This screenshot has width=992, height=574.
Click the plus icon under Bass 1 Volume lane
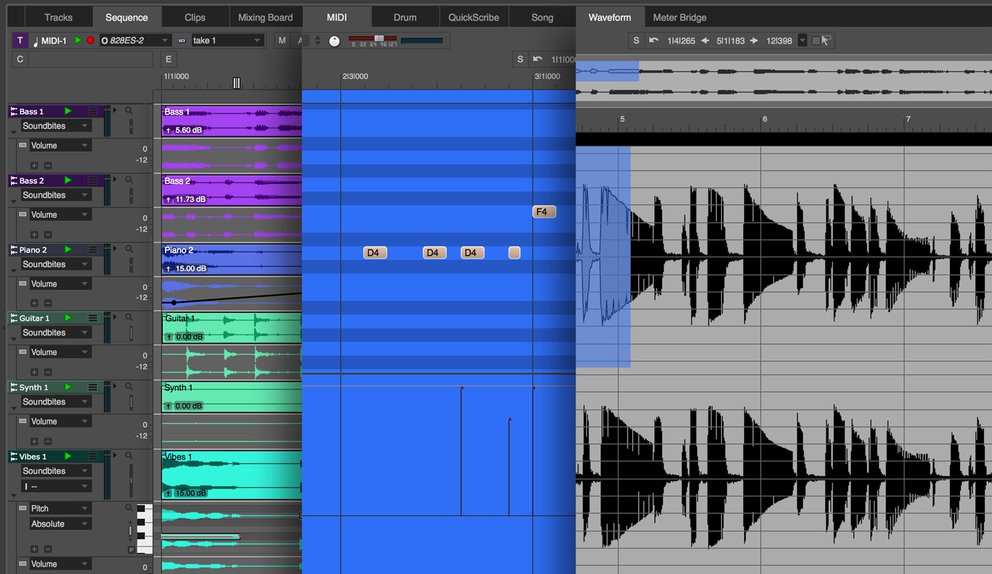pos(34,164)
